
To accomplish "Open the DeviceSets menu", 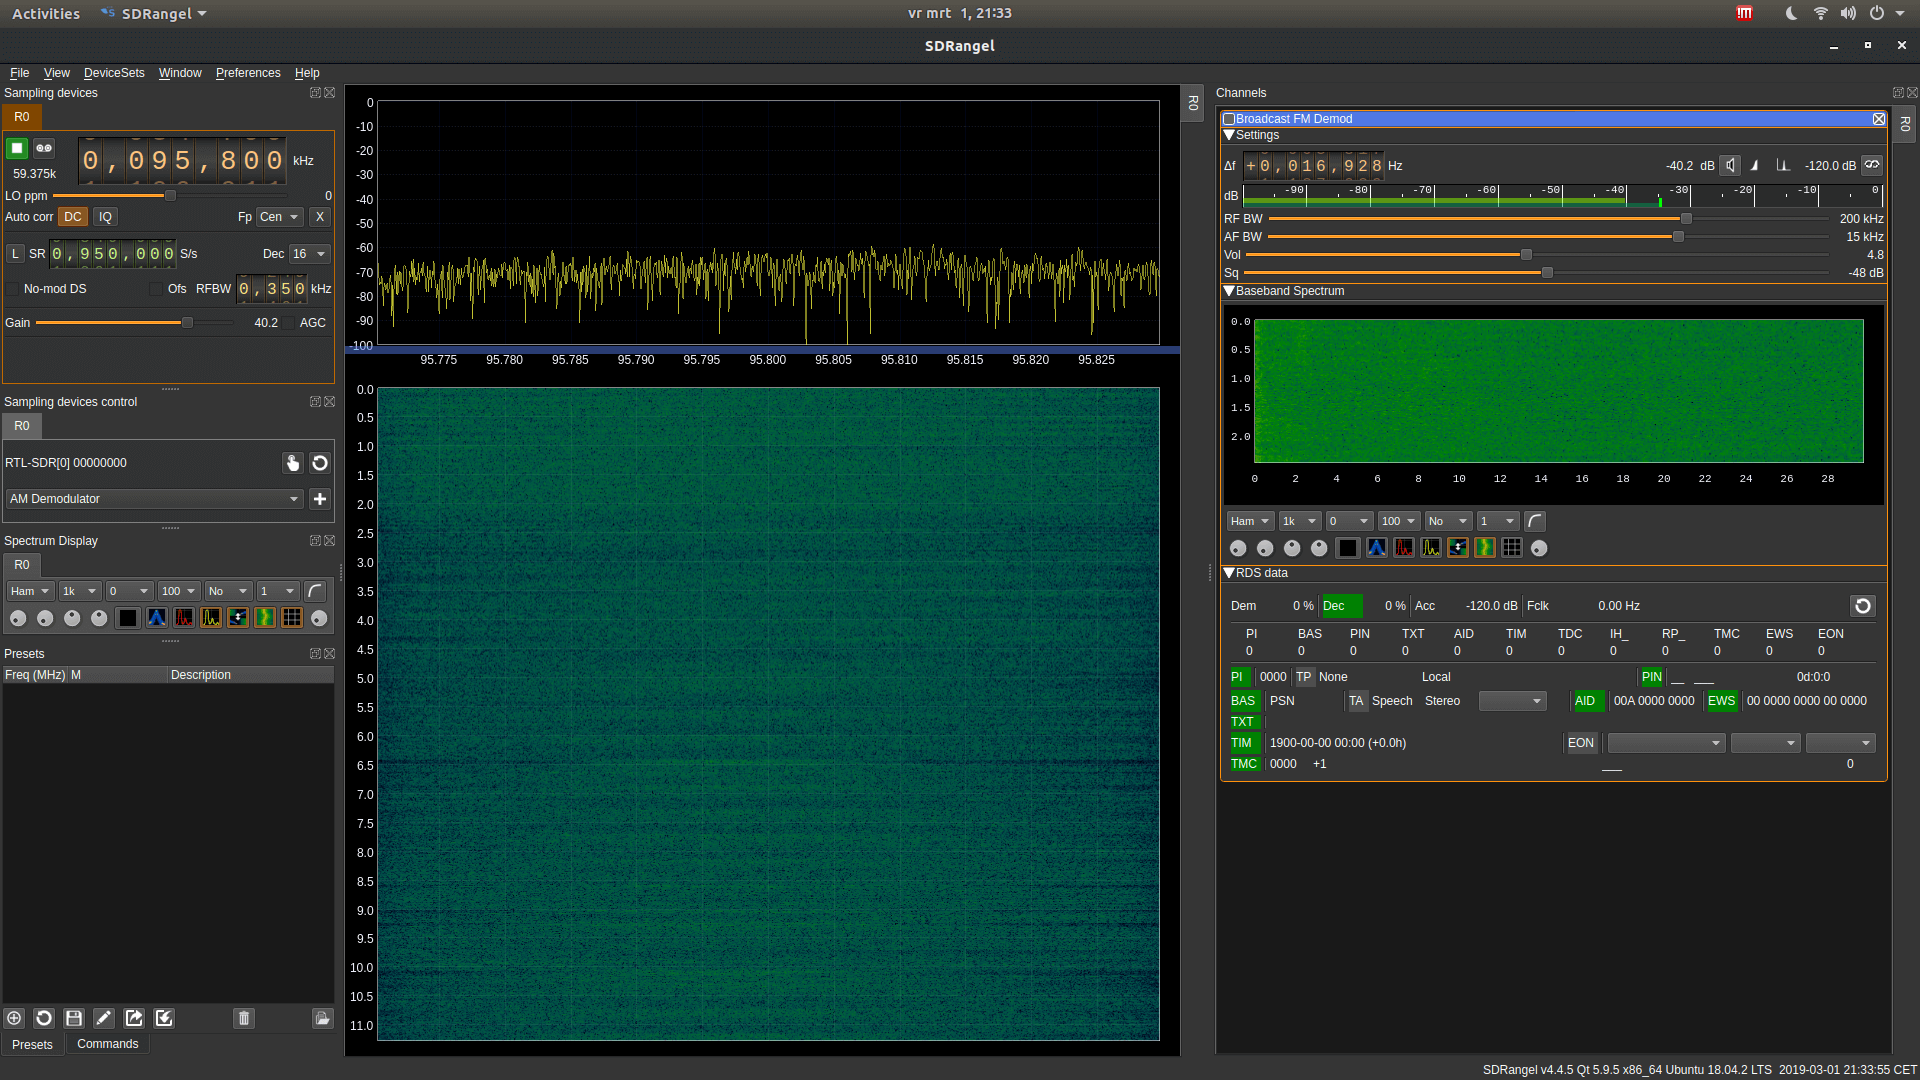I will [114, 73].
